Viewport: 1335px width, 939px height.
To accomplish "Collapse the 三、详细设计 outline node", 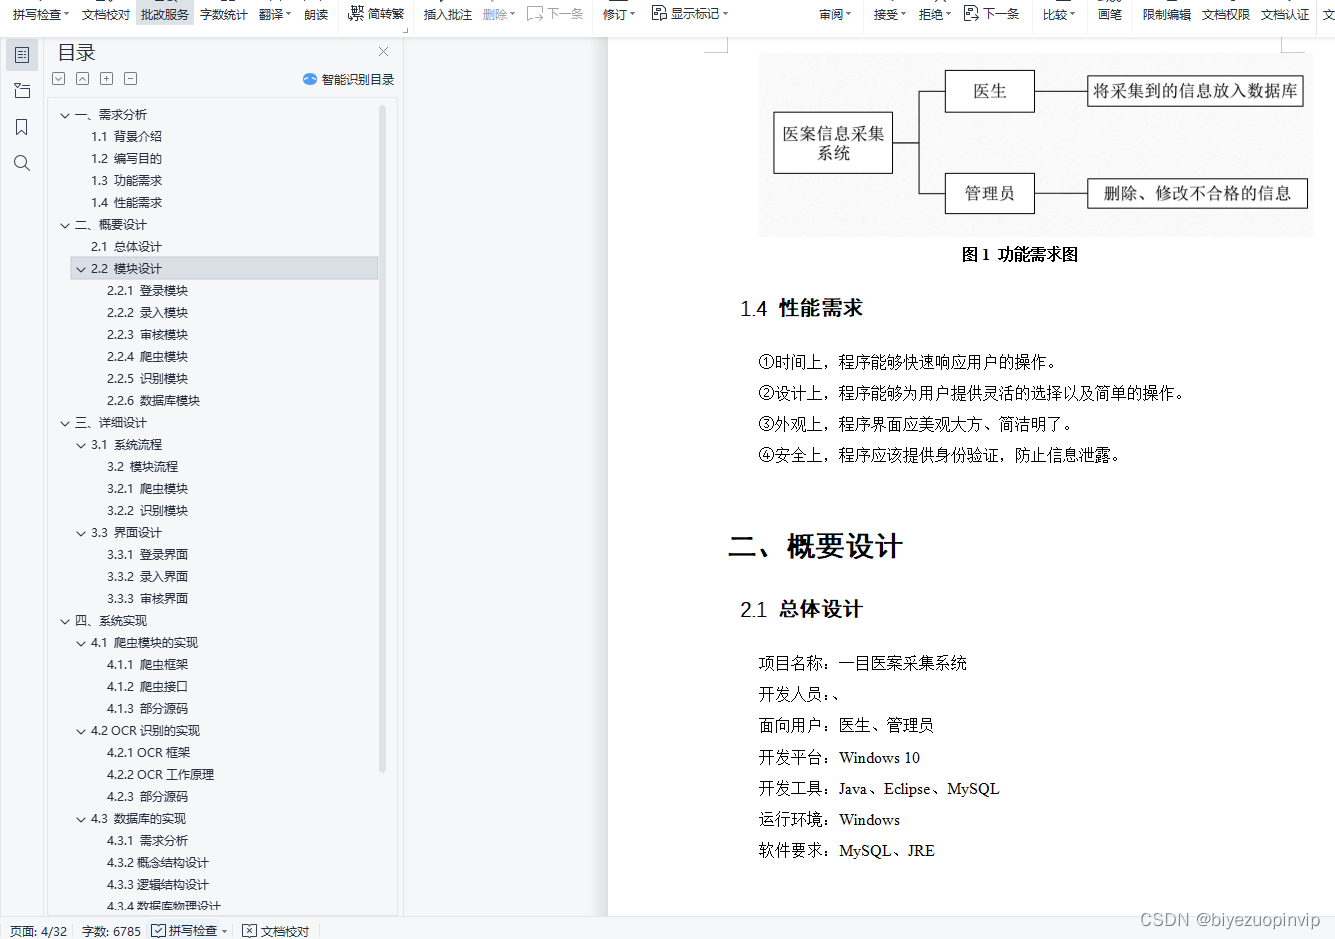I will (65, 423).
